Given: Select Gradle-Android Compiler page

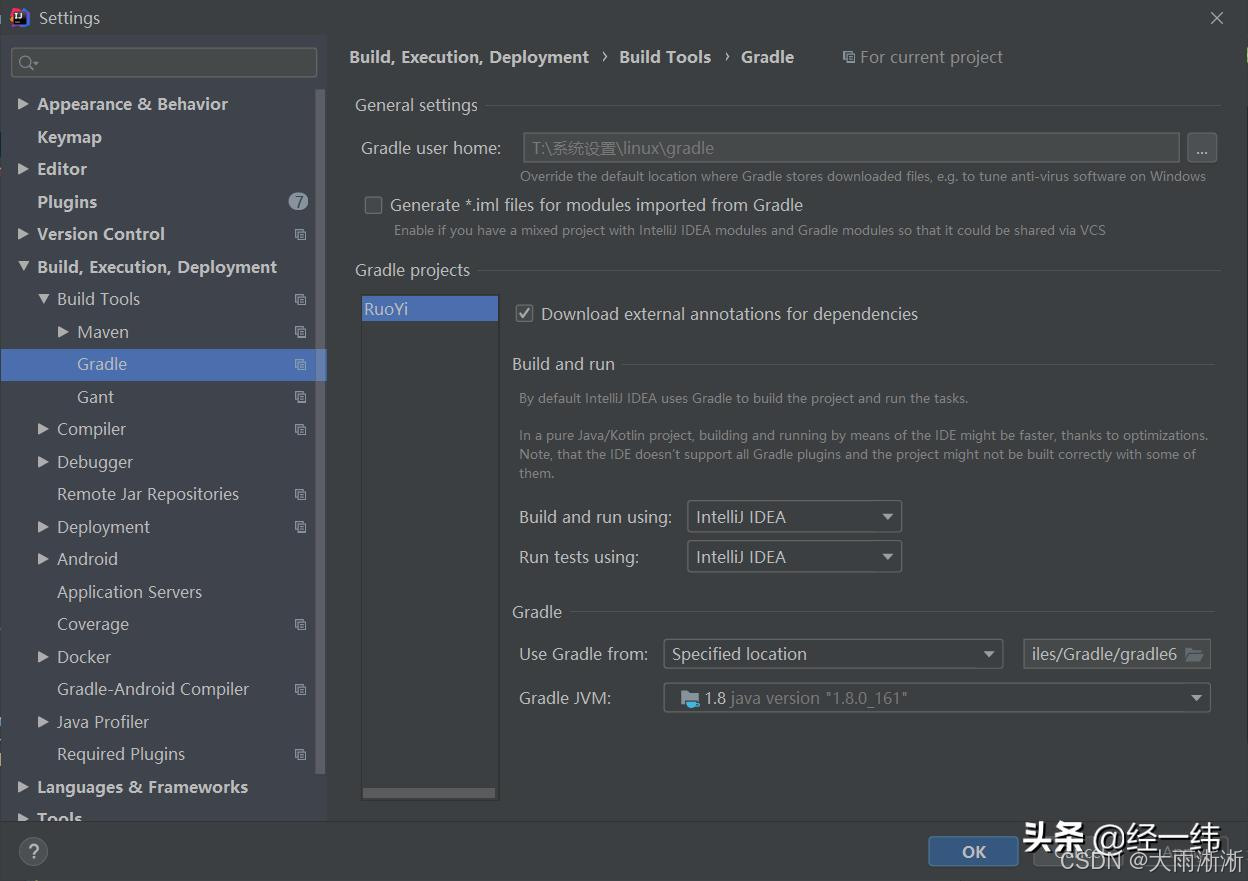Looking at the screenshot, I should tap(153, 689).
